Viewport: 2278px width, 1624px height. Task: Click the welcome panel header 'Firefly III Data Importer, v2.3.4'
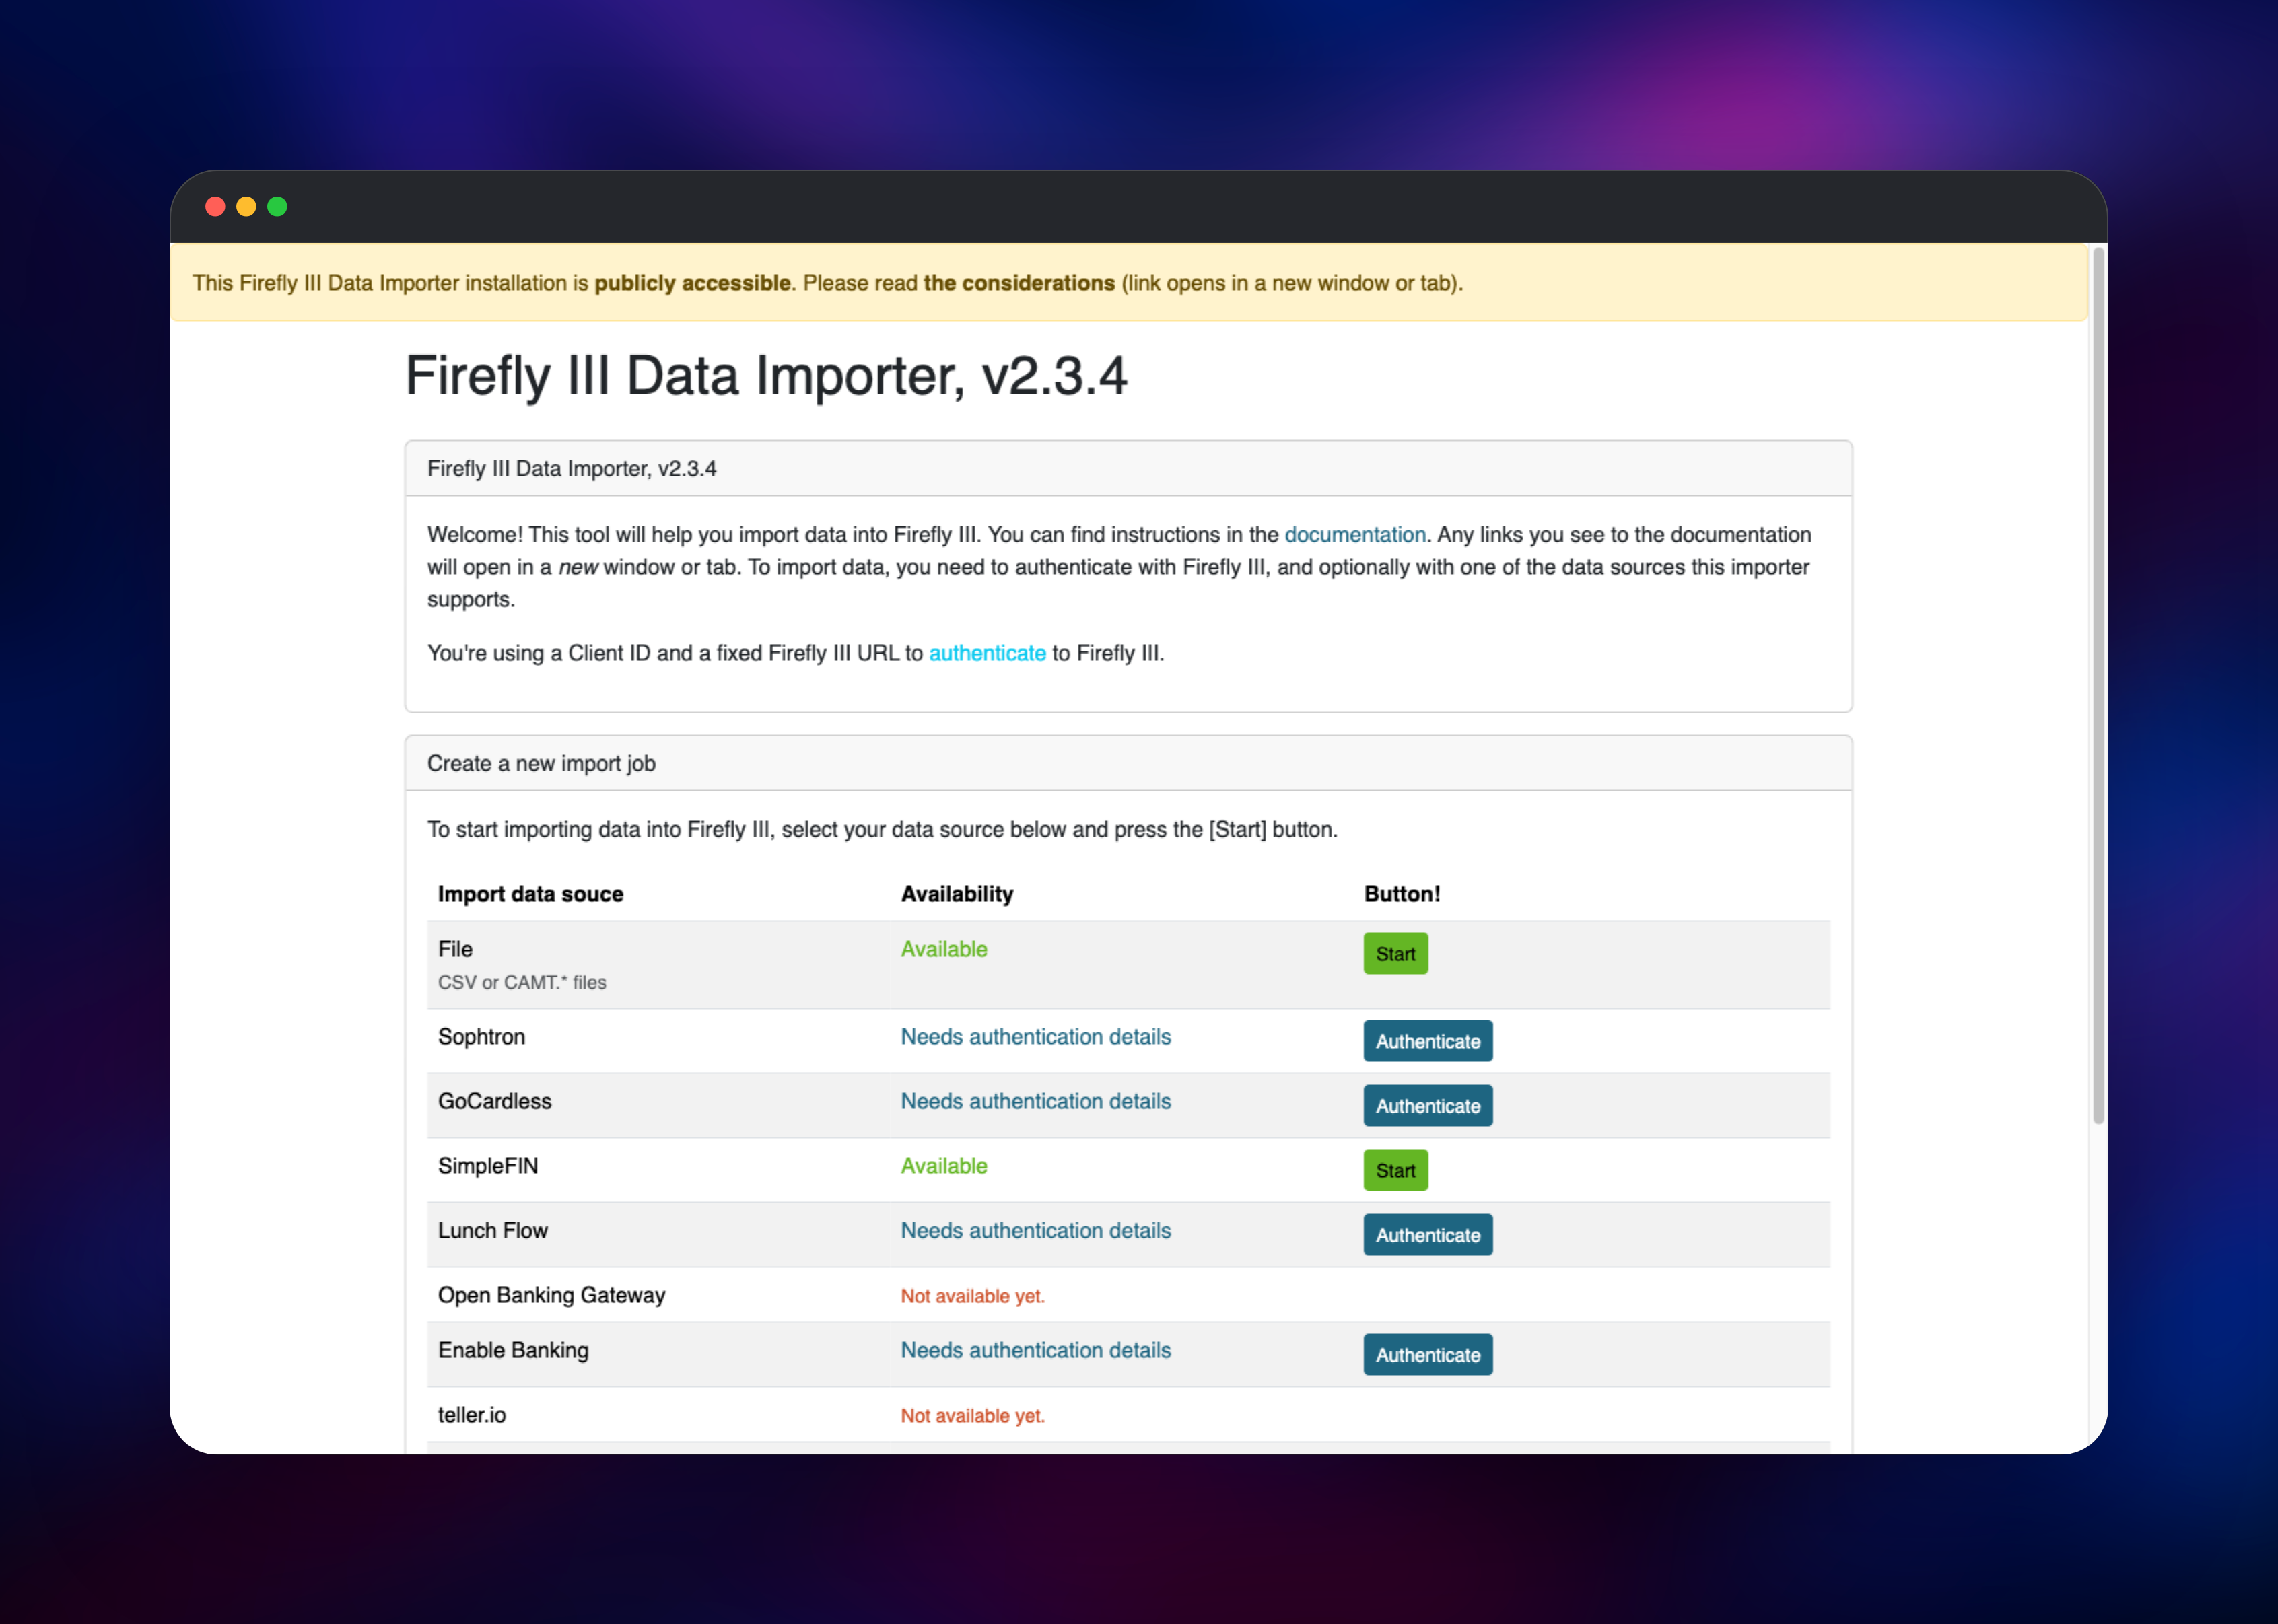tap(1128, 469)
